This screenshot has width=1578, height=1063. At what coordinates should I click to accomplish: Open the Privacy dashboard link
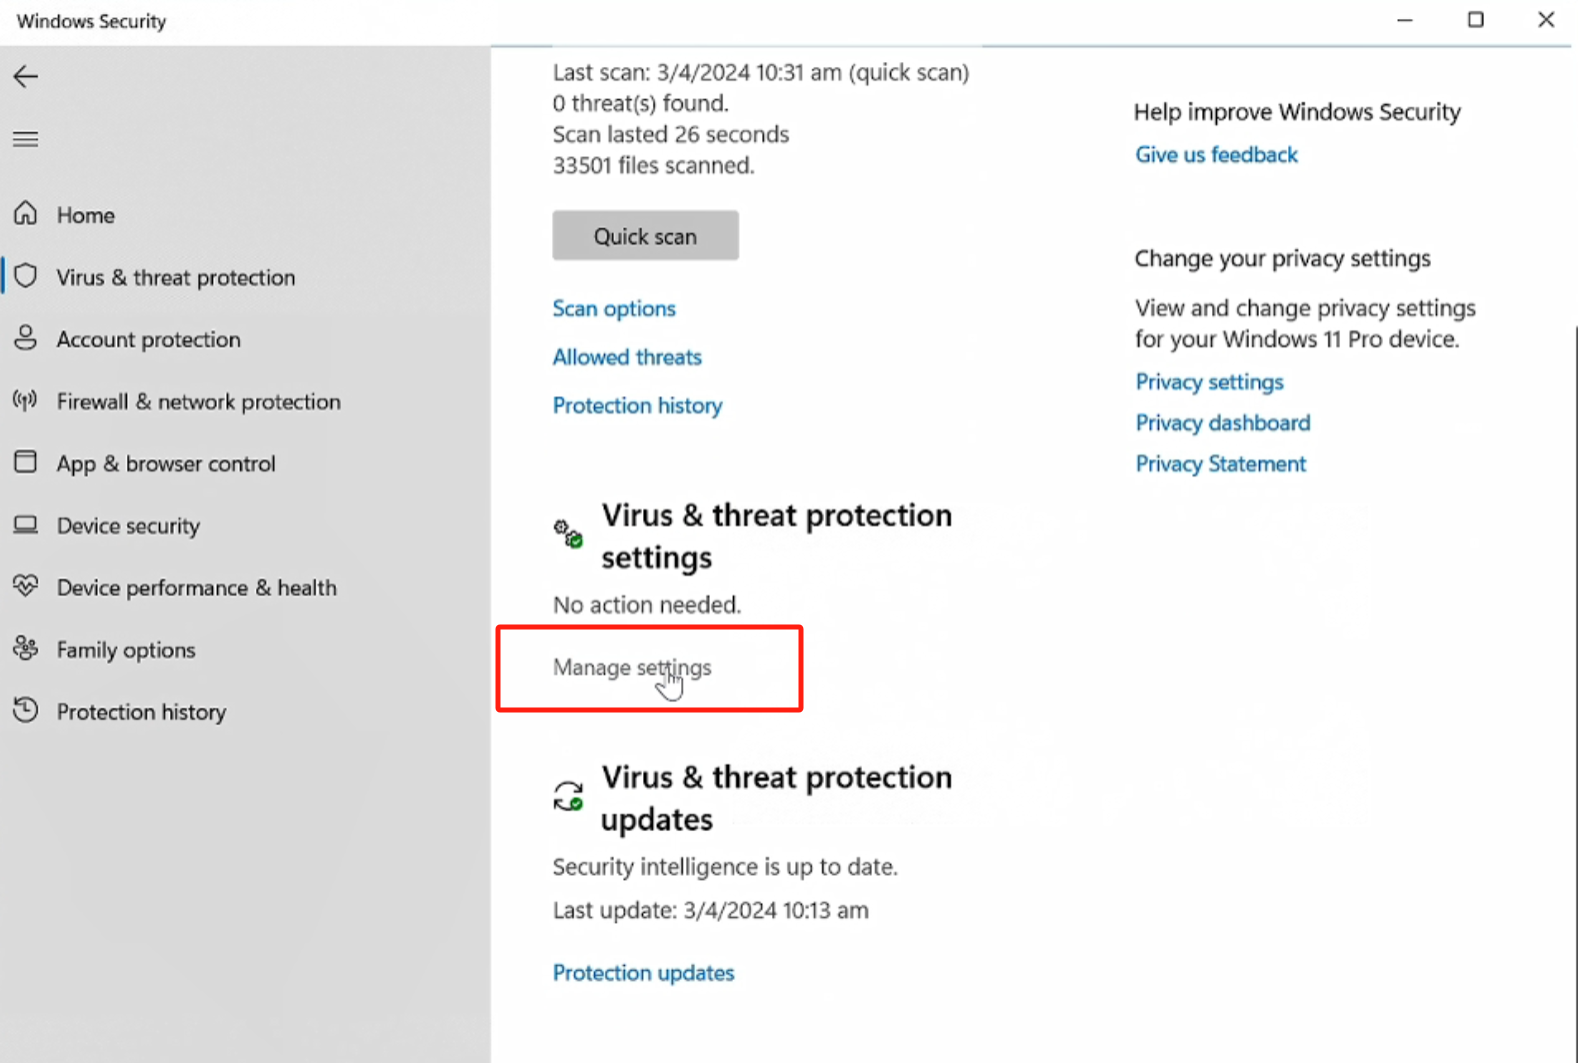pyautogui.click(x=1222, y=423)
